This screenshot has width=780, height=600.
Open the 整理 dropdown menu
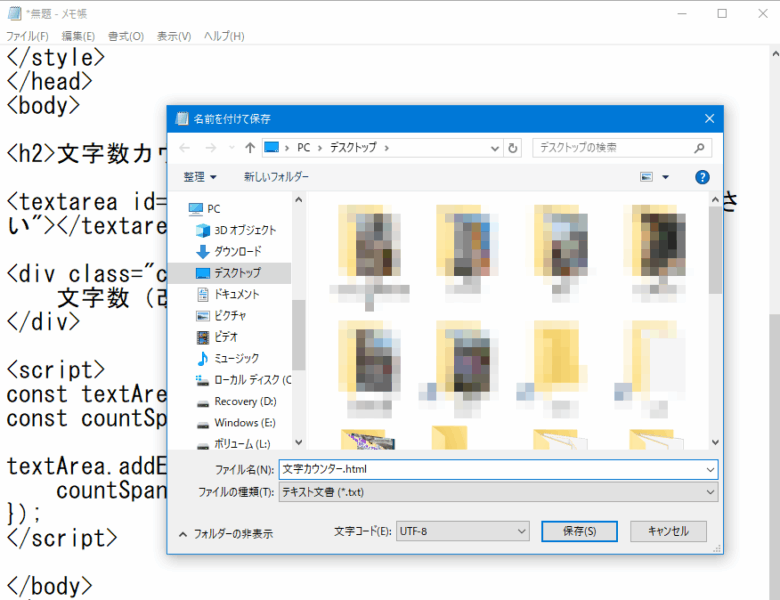click(x=200, y=177)
